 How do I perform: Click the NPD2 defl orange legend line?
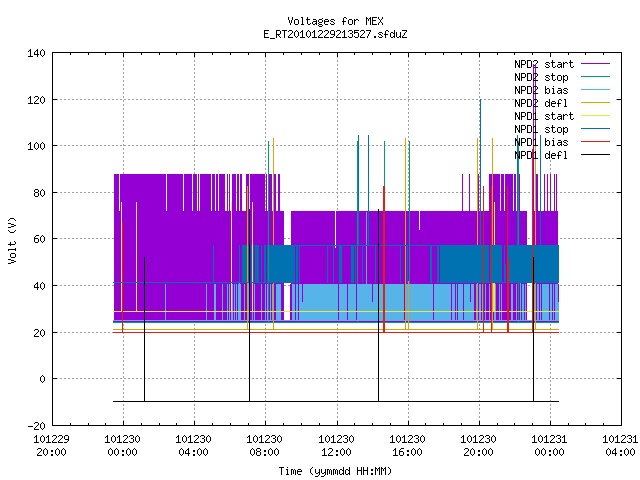pos(595,103)
